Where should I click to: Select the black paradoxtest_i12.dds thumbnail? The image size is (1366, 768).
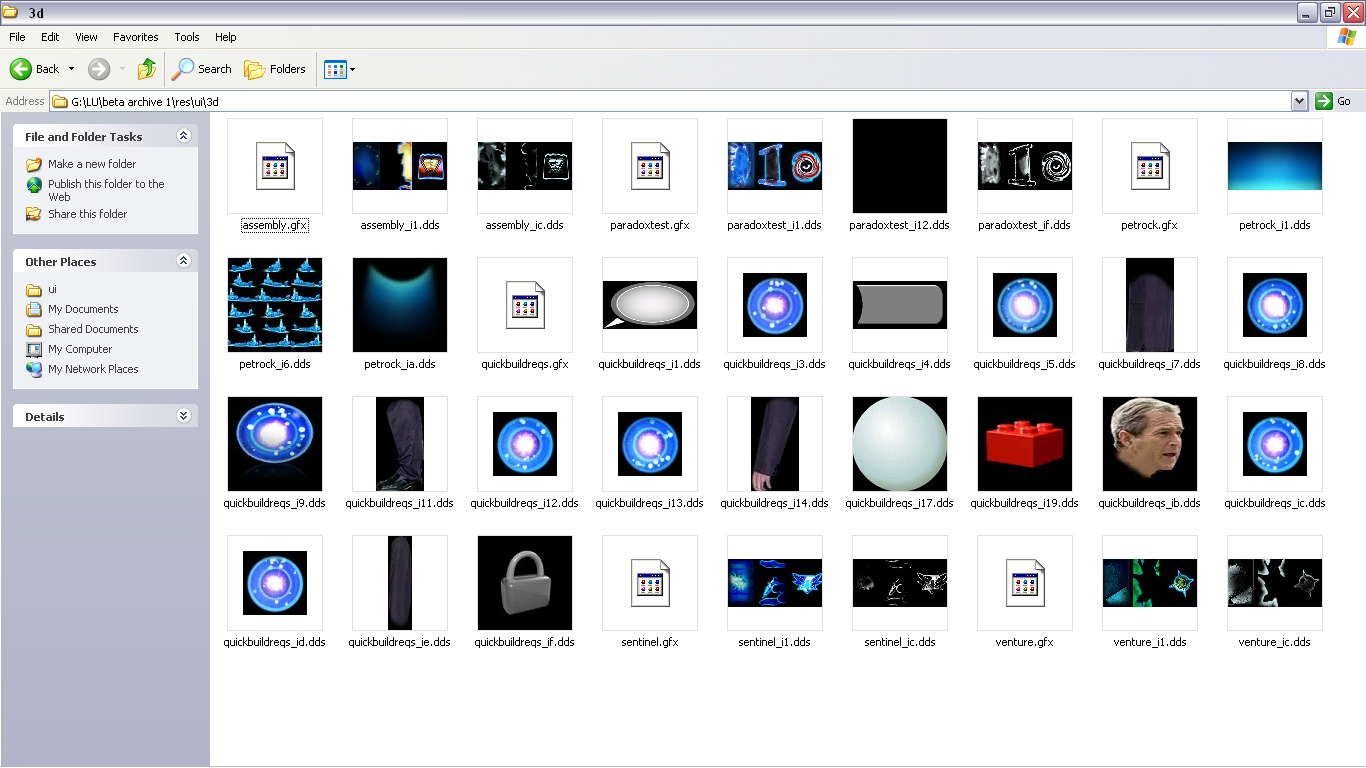(900, 166)
